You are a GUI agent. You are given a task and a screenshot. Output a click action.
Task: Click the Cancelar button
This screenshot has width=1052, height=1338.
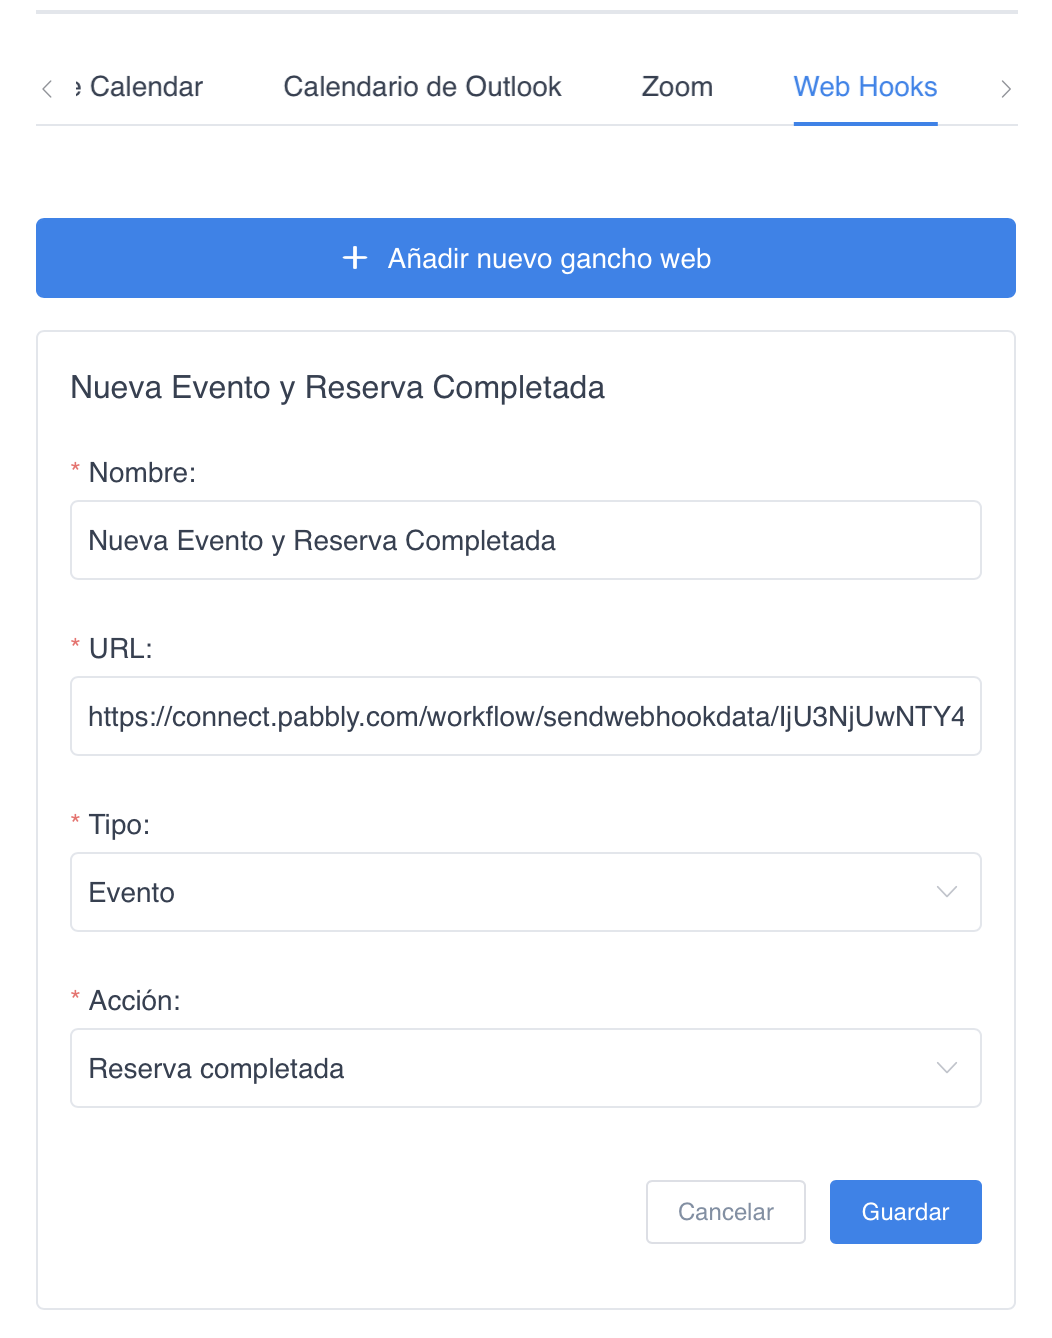726,1212
